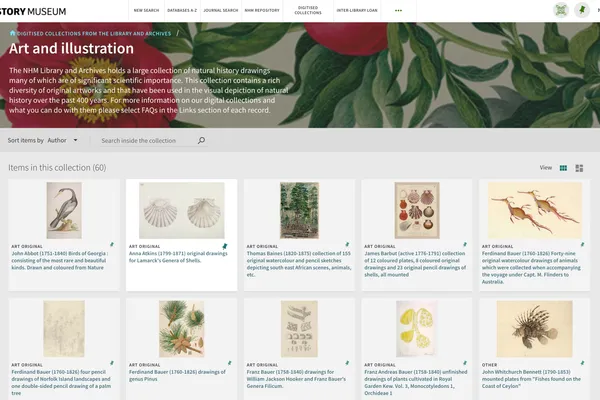Pin the Anna Atkins original drawings record
Image resolution: width=600 pixels, height=400 pixels.
click(225, 246)
